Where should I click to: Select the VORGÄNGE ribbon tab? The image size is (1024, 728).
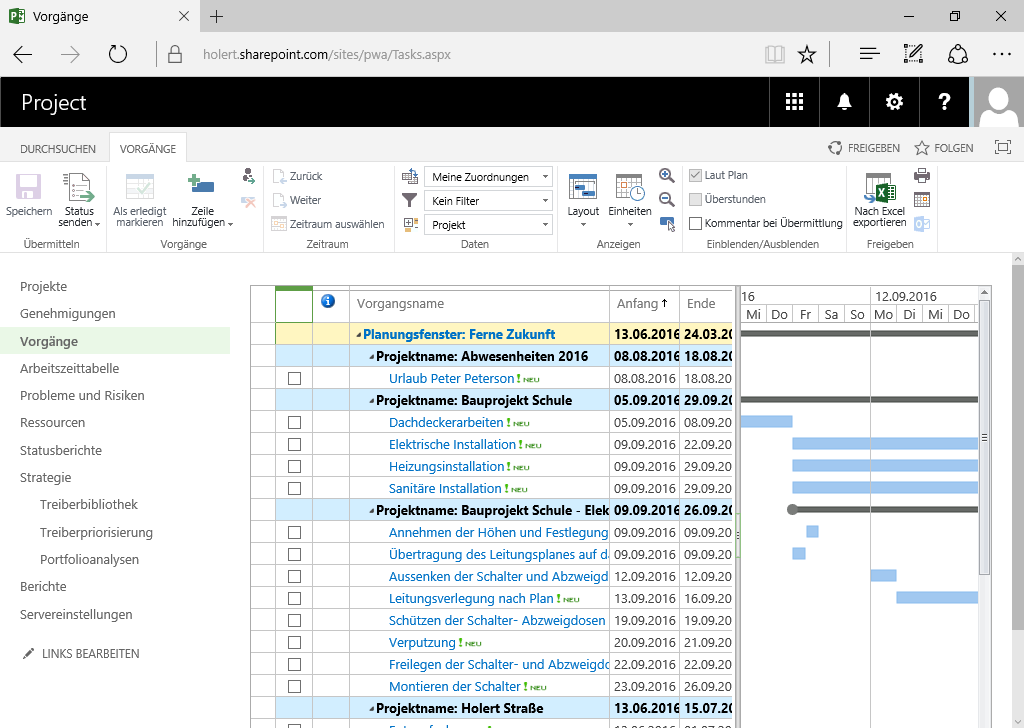pyautogui.click(x=148, y=149)
